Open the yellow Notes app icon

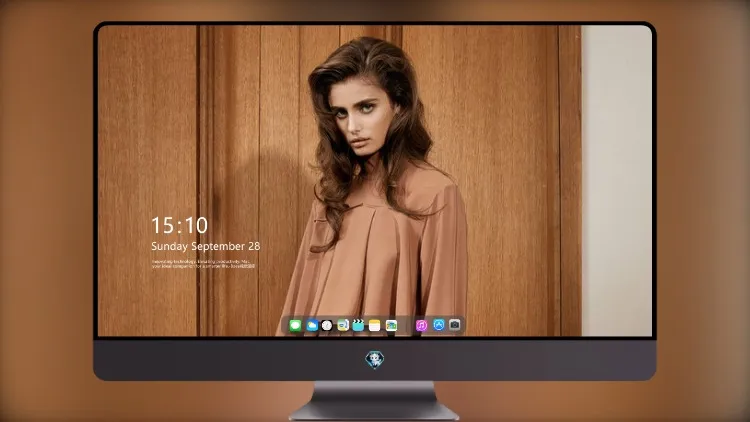pyautogui.click(x=375, y=326)
